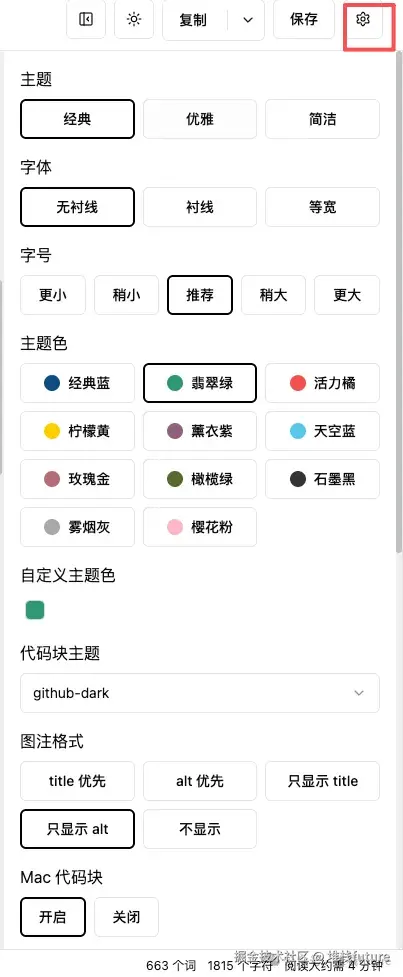Turn off Mac code block with 关闭
The width and height of the screenshot is (403, 977).
tap(126, 917)
